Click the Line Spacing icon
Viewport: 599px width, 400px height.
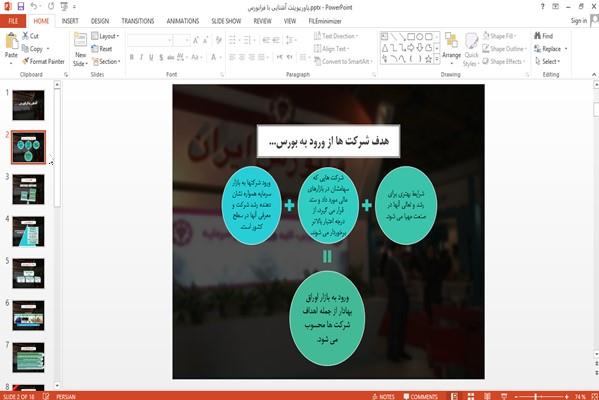tap(290, 40)
